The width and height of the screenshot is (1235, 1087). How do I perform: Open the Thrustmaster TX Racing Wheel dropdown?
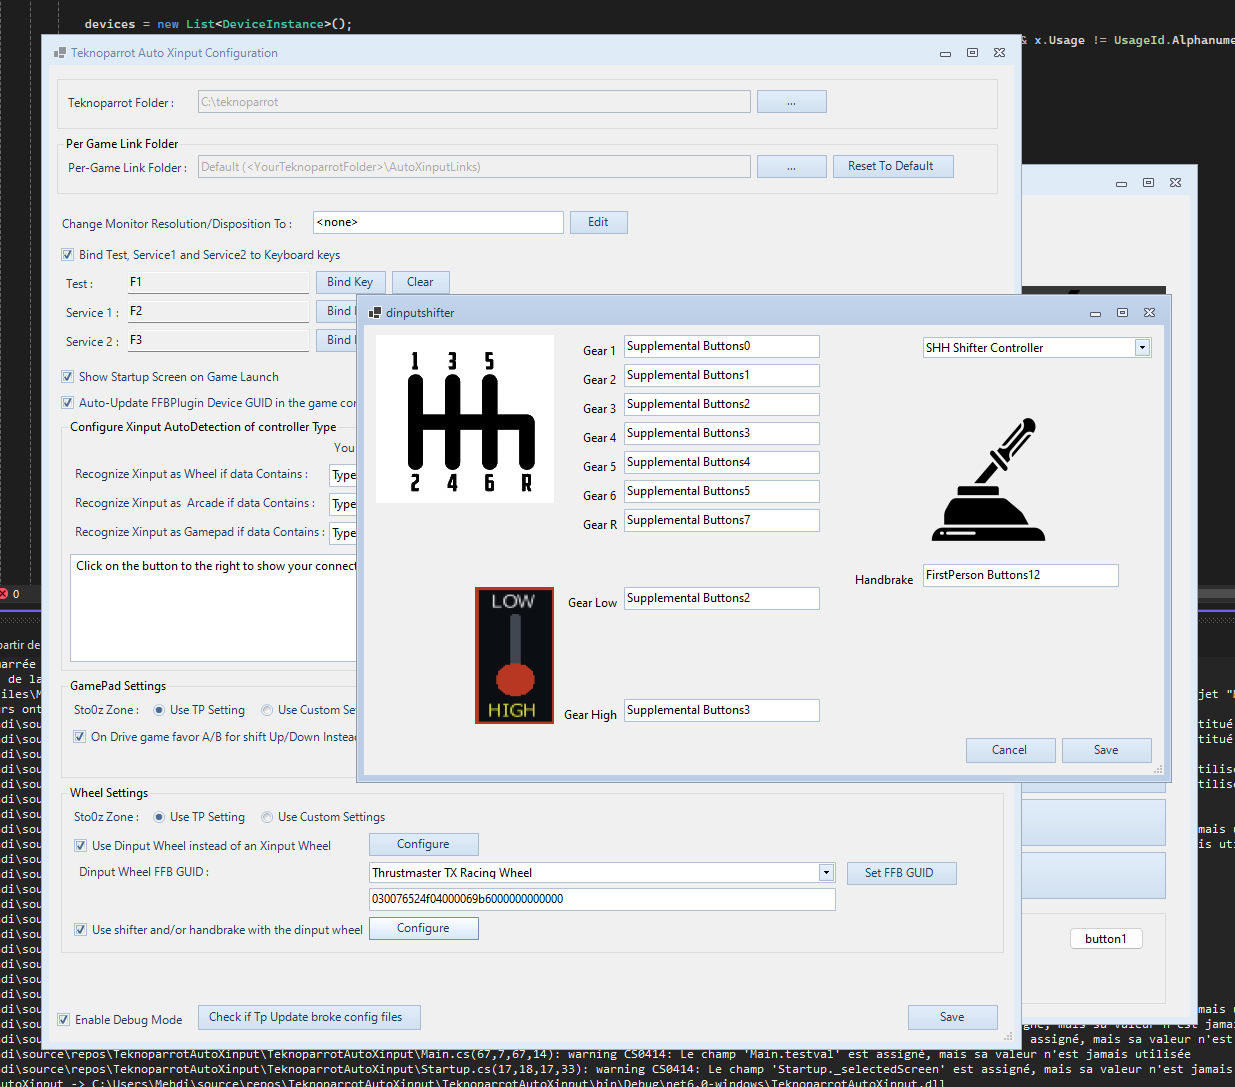pos(826,873)
